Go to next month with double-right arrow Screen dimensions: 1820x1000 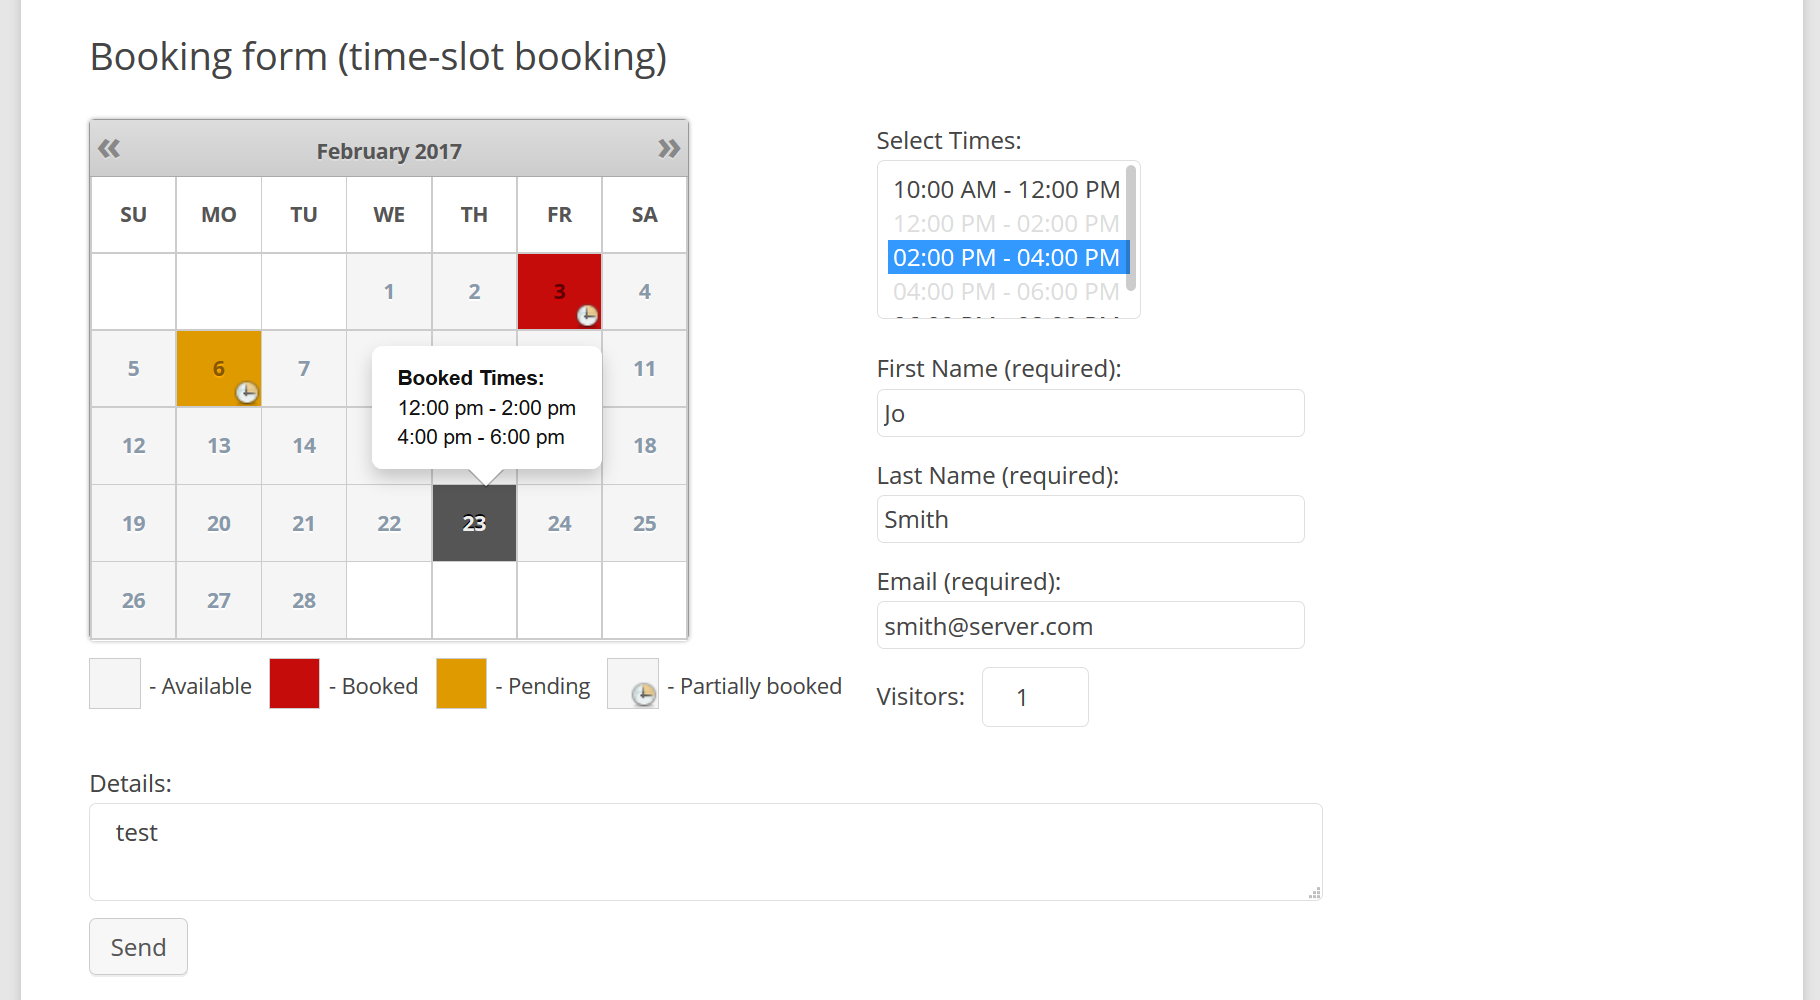click(669, 149)
